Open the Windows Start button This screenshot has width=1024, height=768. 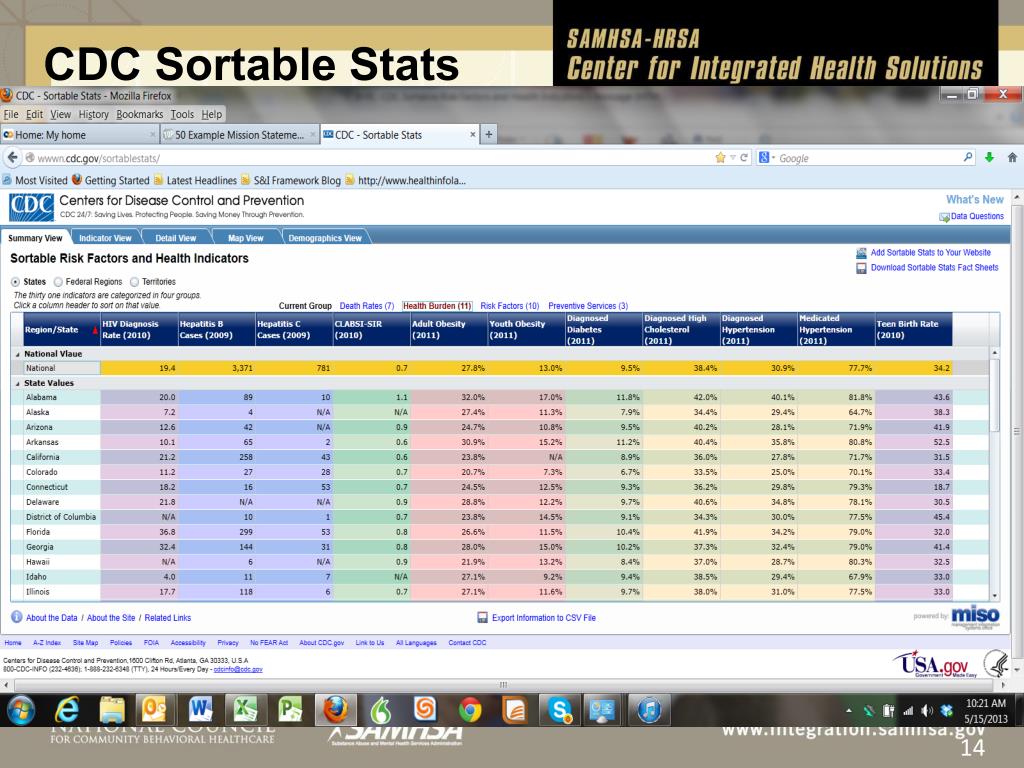pyautogui.click(x=20, y=711)
